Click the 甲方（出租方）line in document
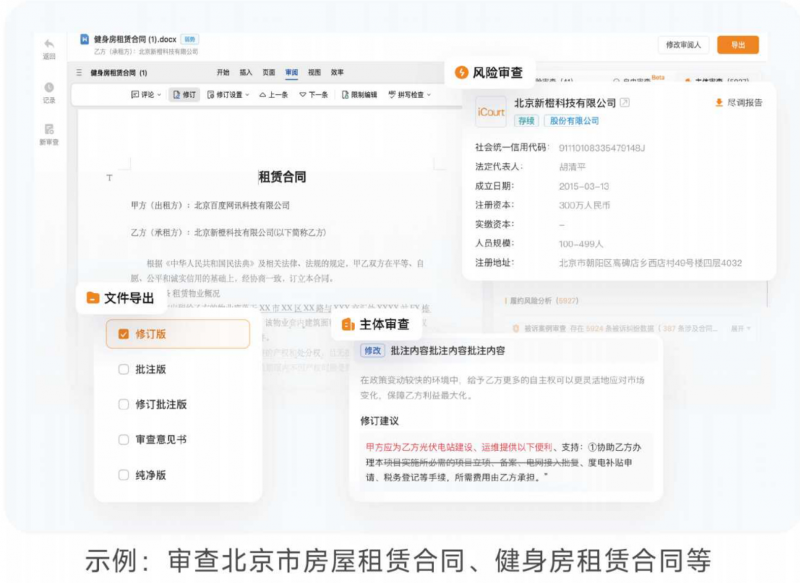 210,205
